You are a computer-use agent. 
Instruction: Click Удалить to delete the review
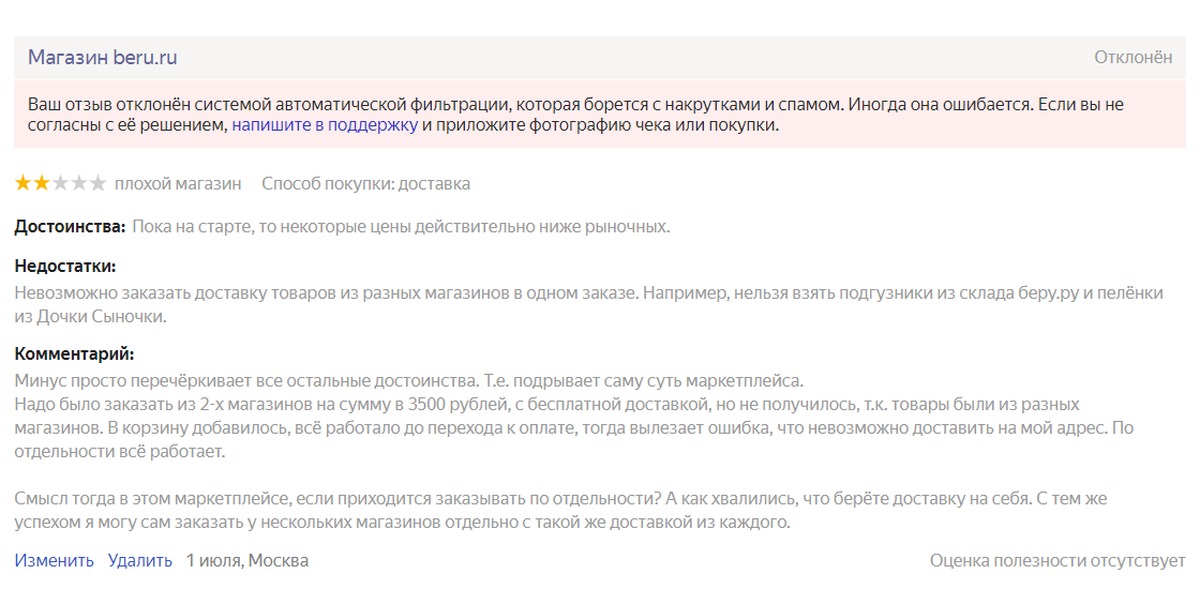tap(140, 560)
